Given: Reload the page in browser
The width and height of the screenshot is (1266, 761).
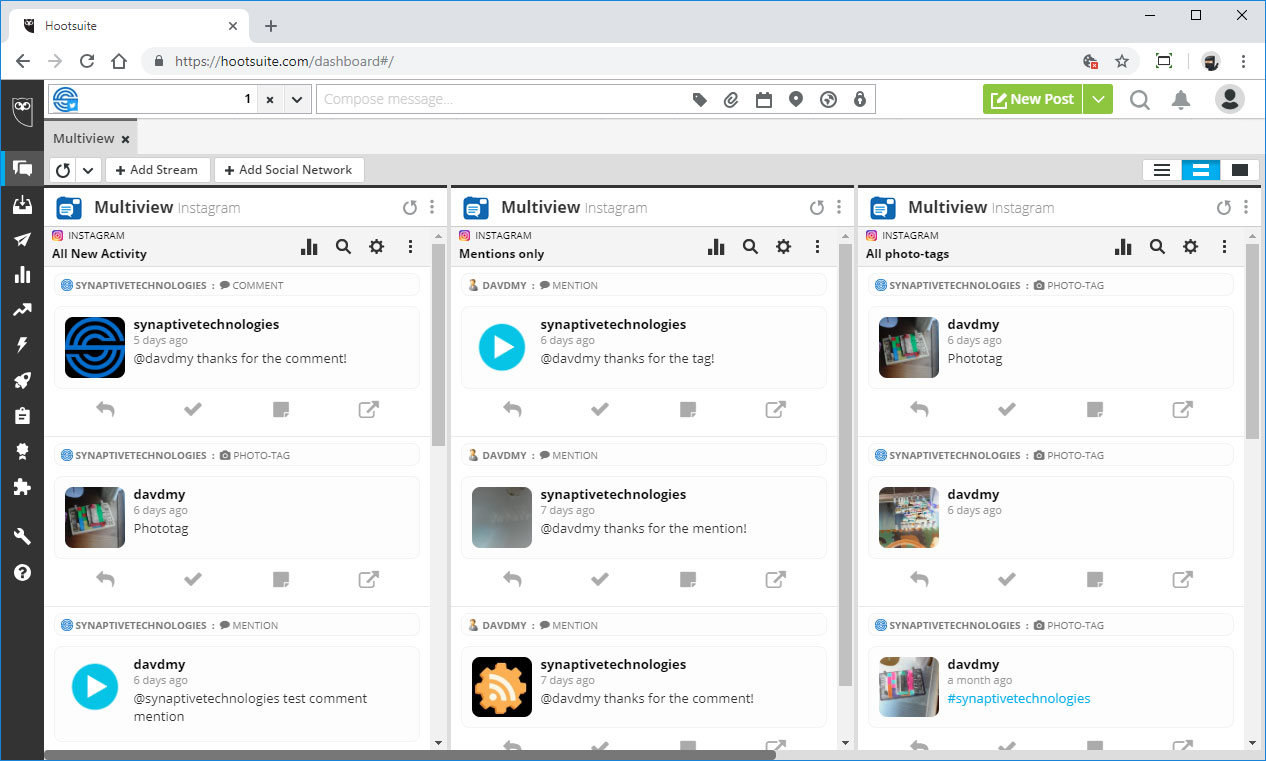Looking at the screenshot, I should (x=87, y=61).
